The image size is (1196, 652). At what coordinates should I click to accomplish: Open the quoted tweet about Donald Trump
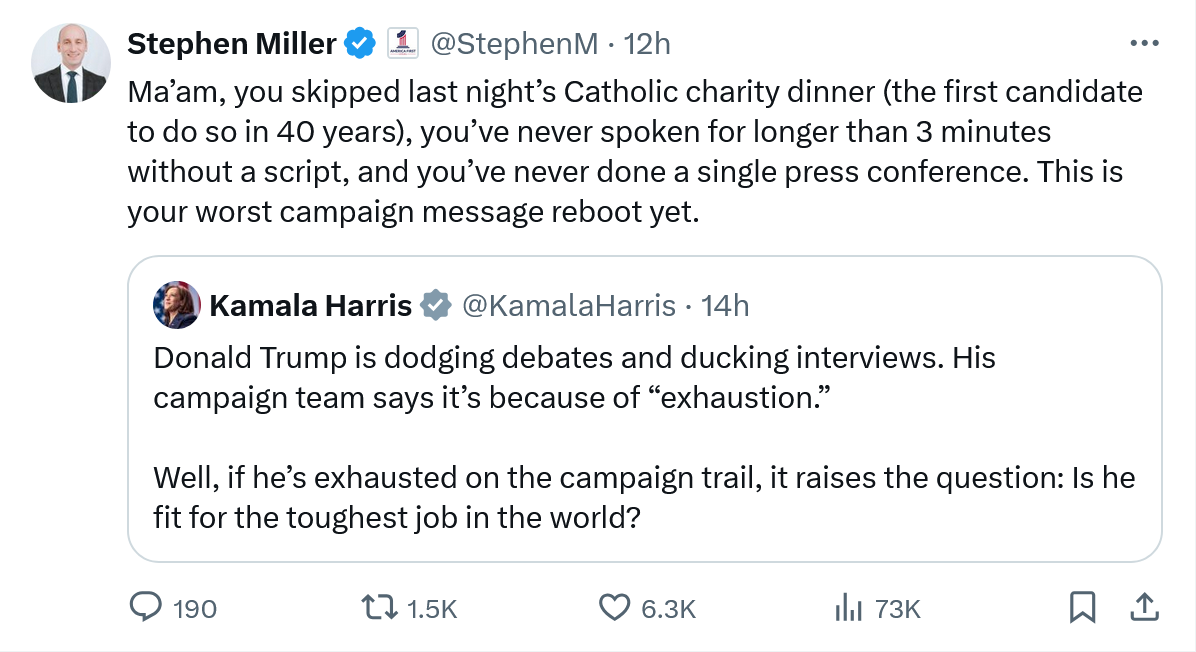644,440
